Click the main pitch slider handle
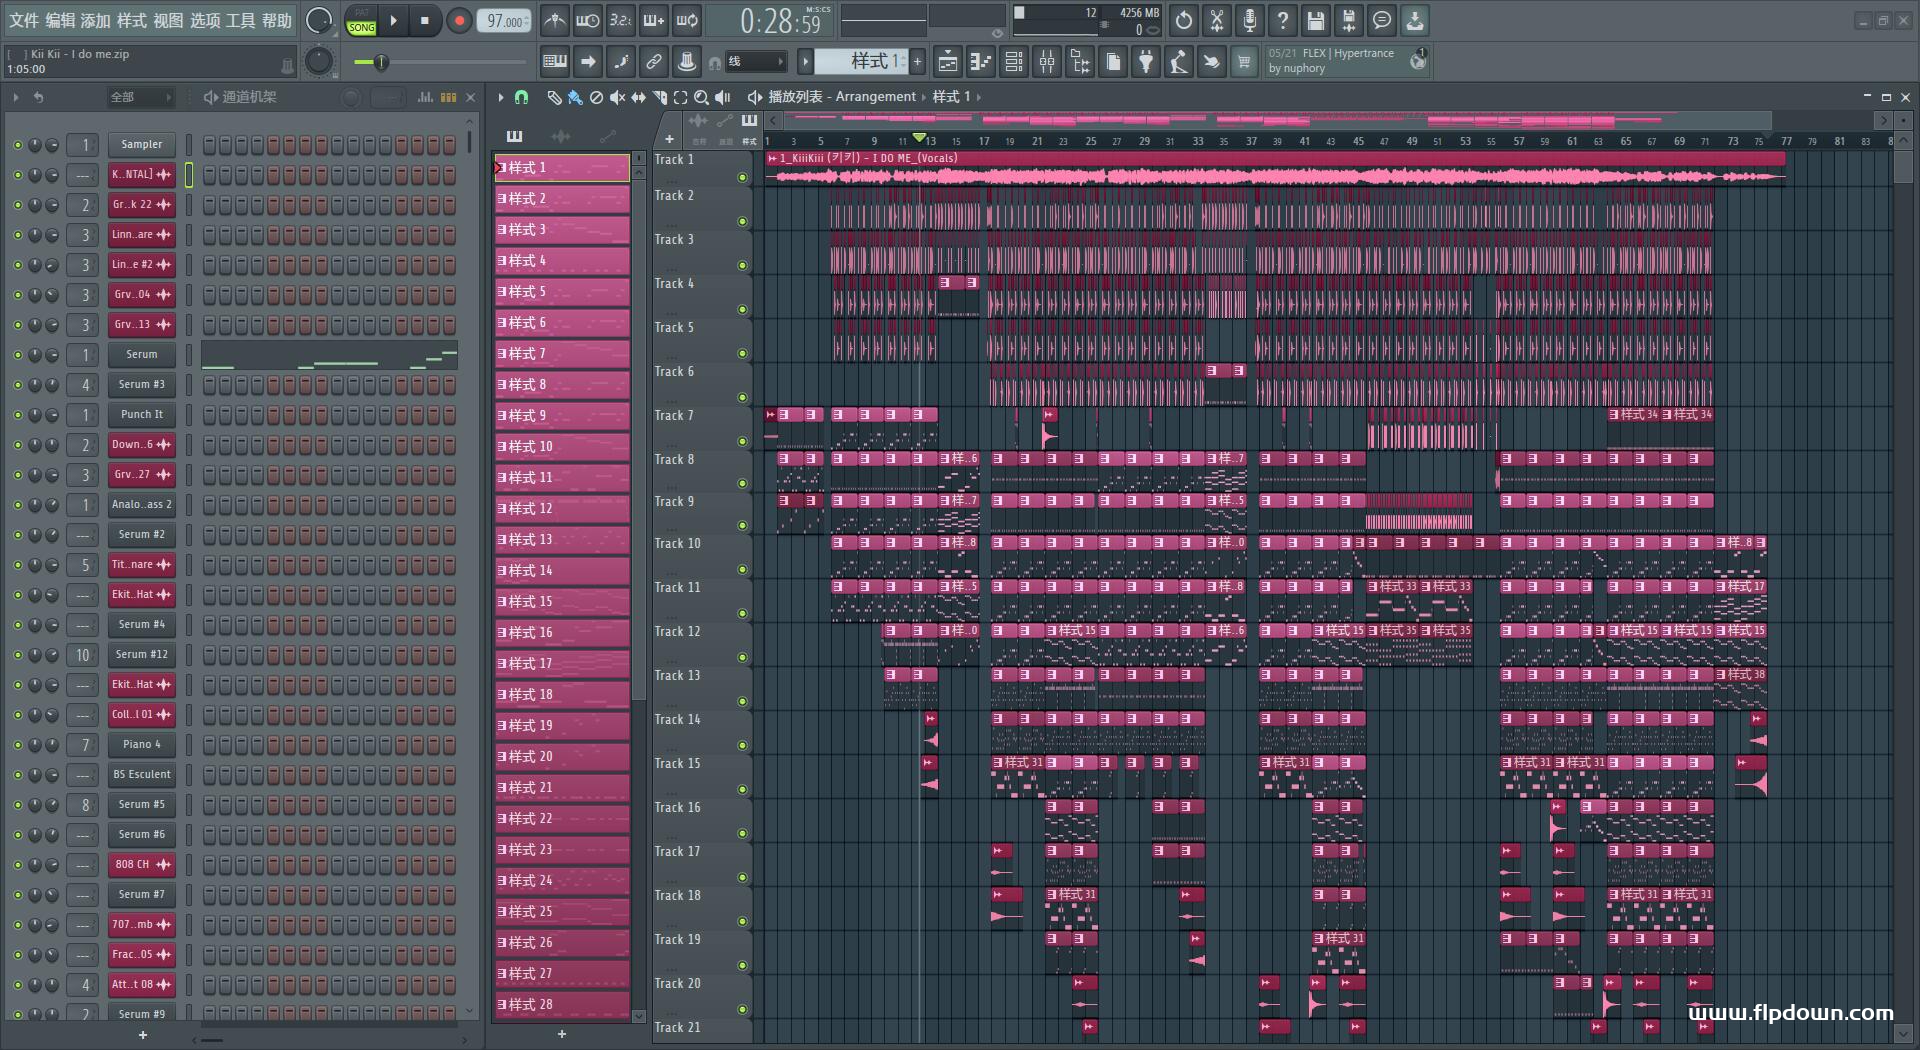This screenshot has width=1920, height=1050. tap(379, 62)
